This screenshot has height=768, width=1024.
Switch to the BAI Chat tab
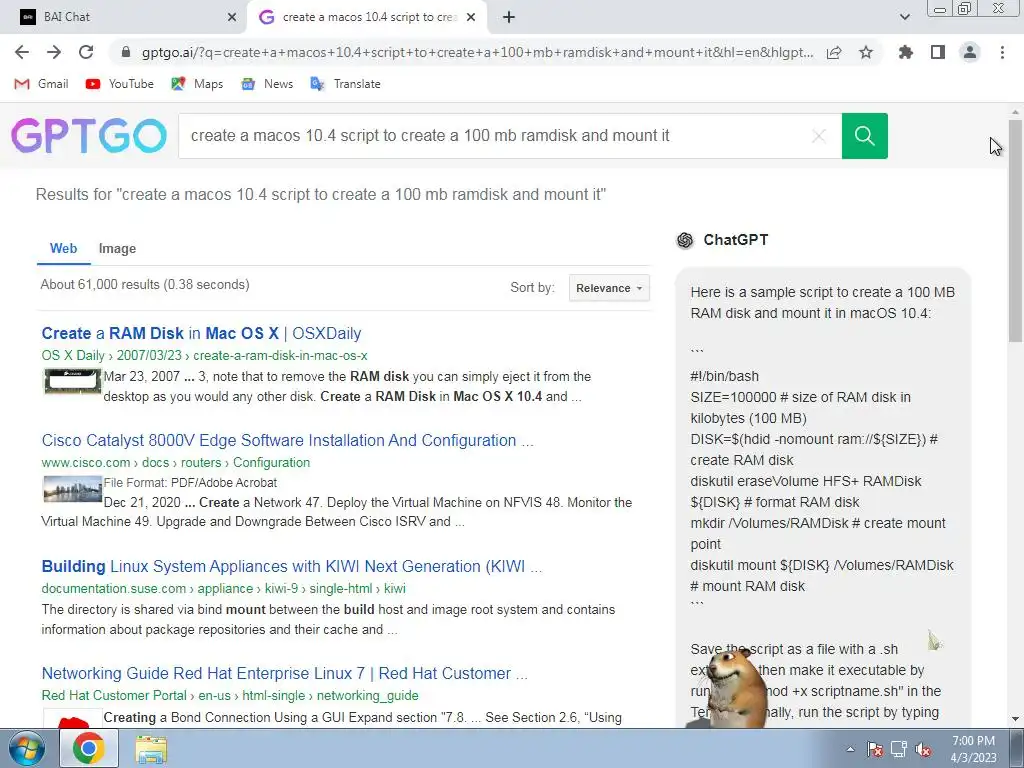(124, 18)
